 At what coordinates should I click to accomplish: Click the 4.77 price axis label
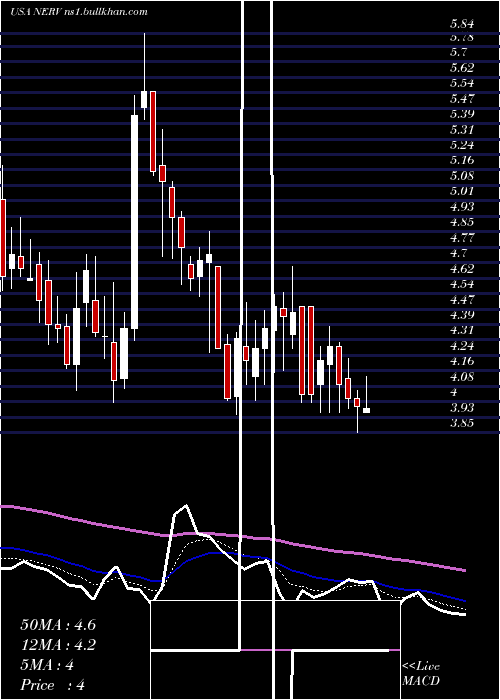point(462,238)
